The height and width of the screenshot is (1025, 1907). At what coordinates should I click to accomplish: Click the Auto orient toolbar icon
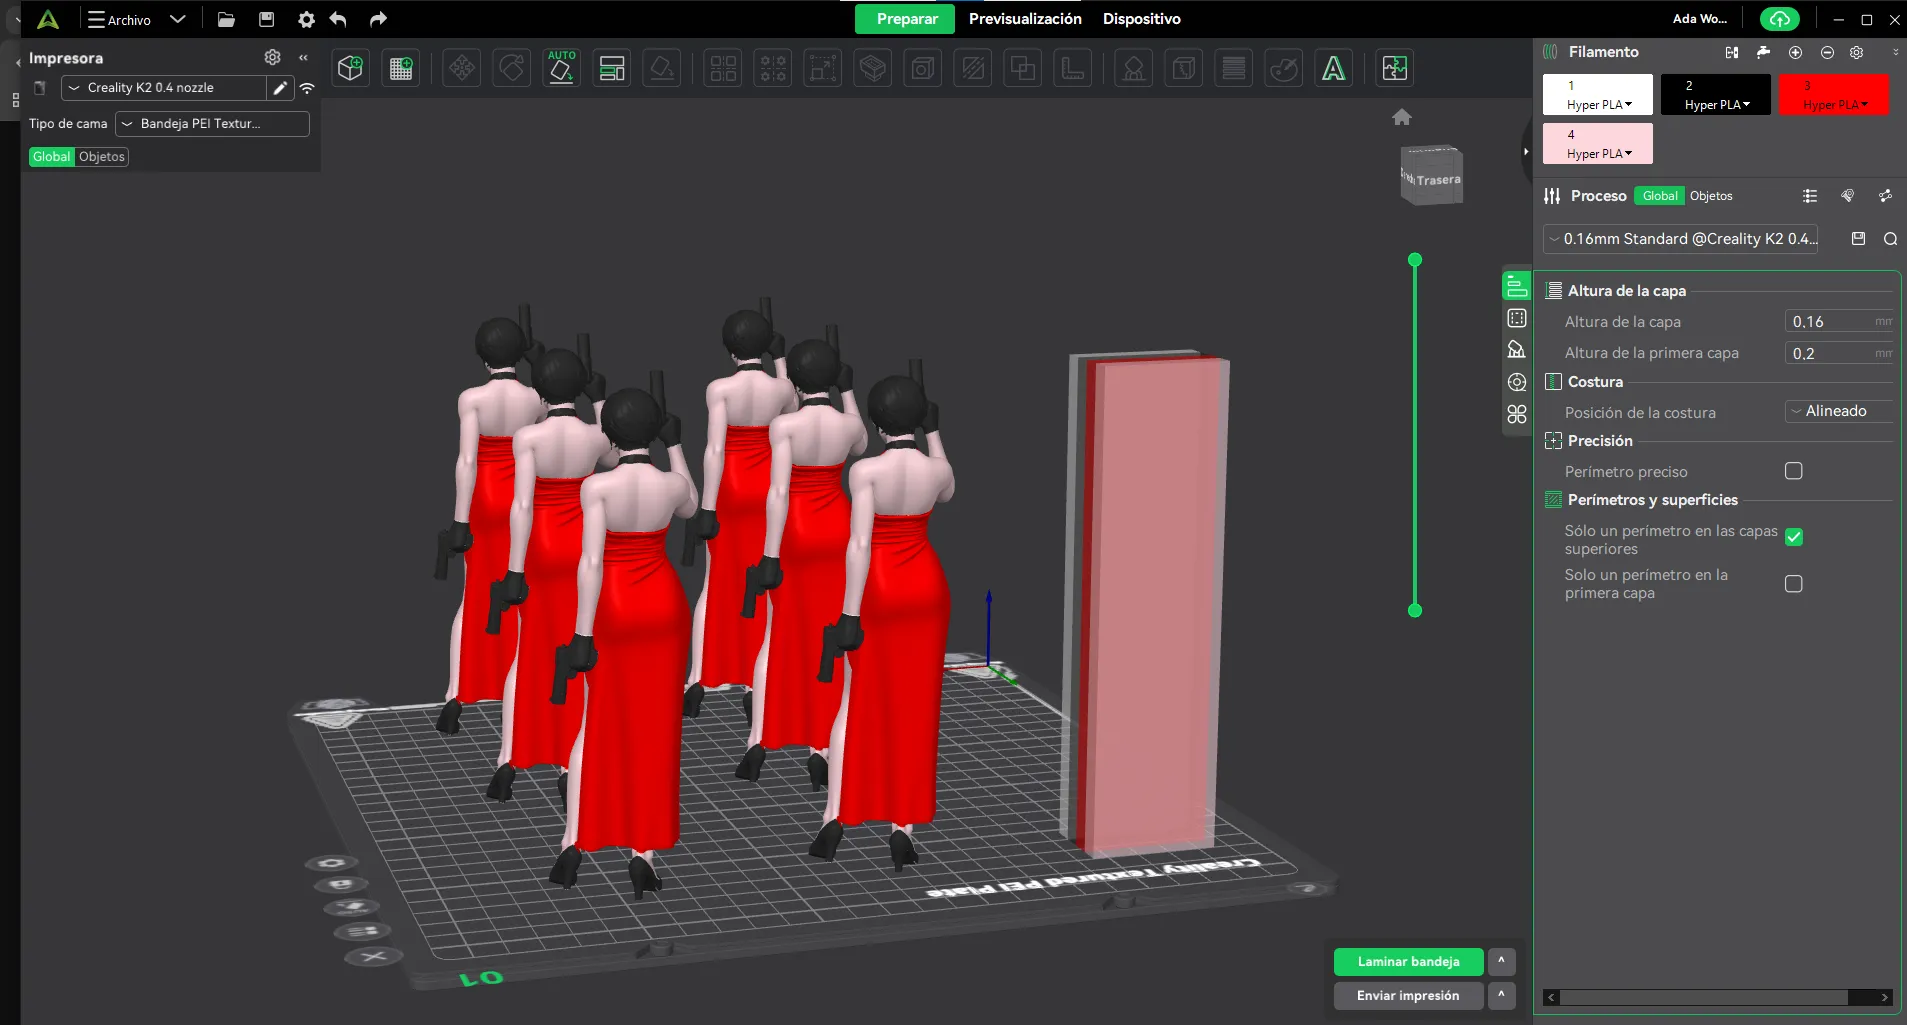click(x=561, y=68)
